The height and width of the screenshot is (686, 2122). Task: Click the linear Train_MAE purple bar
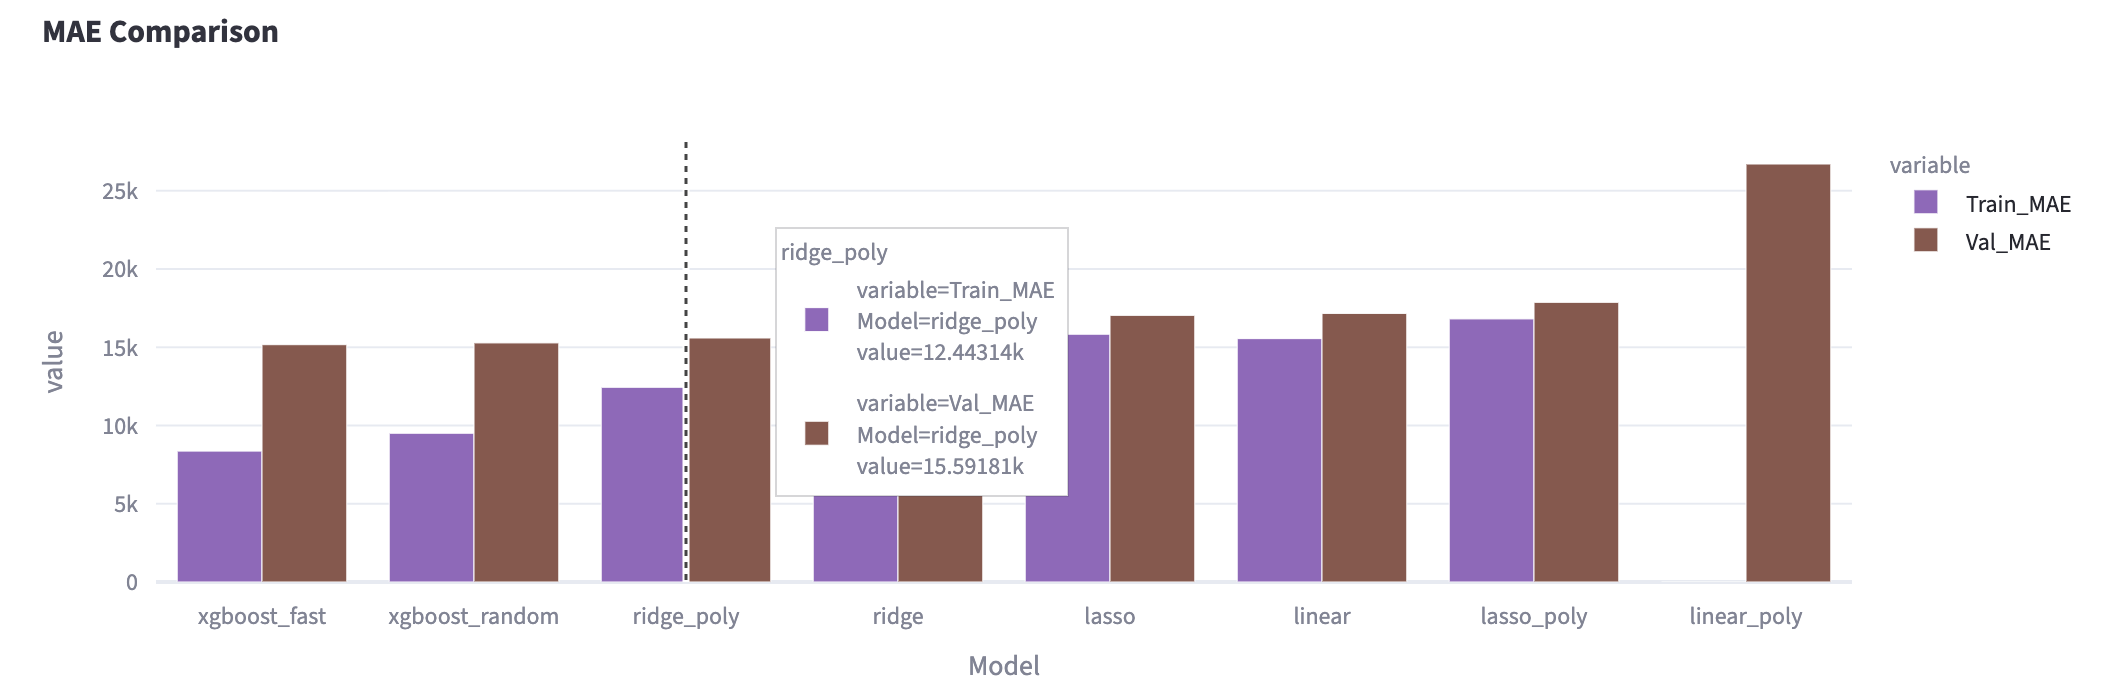pos(1279,460)
